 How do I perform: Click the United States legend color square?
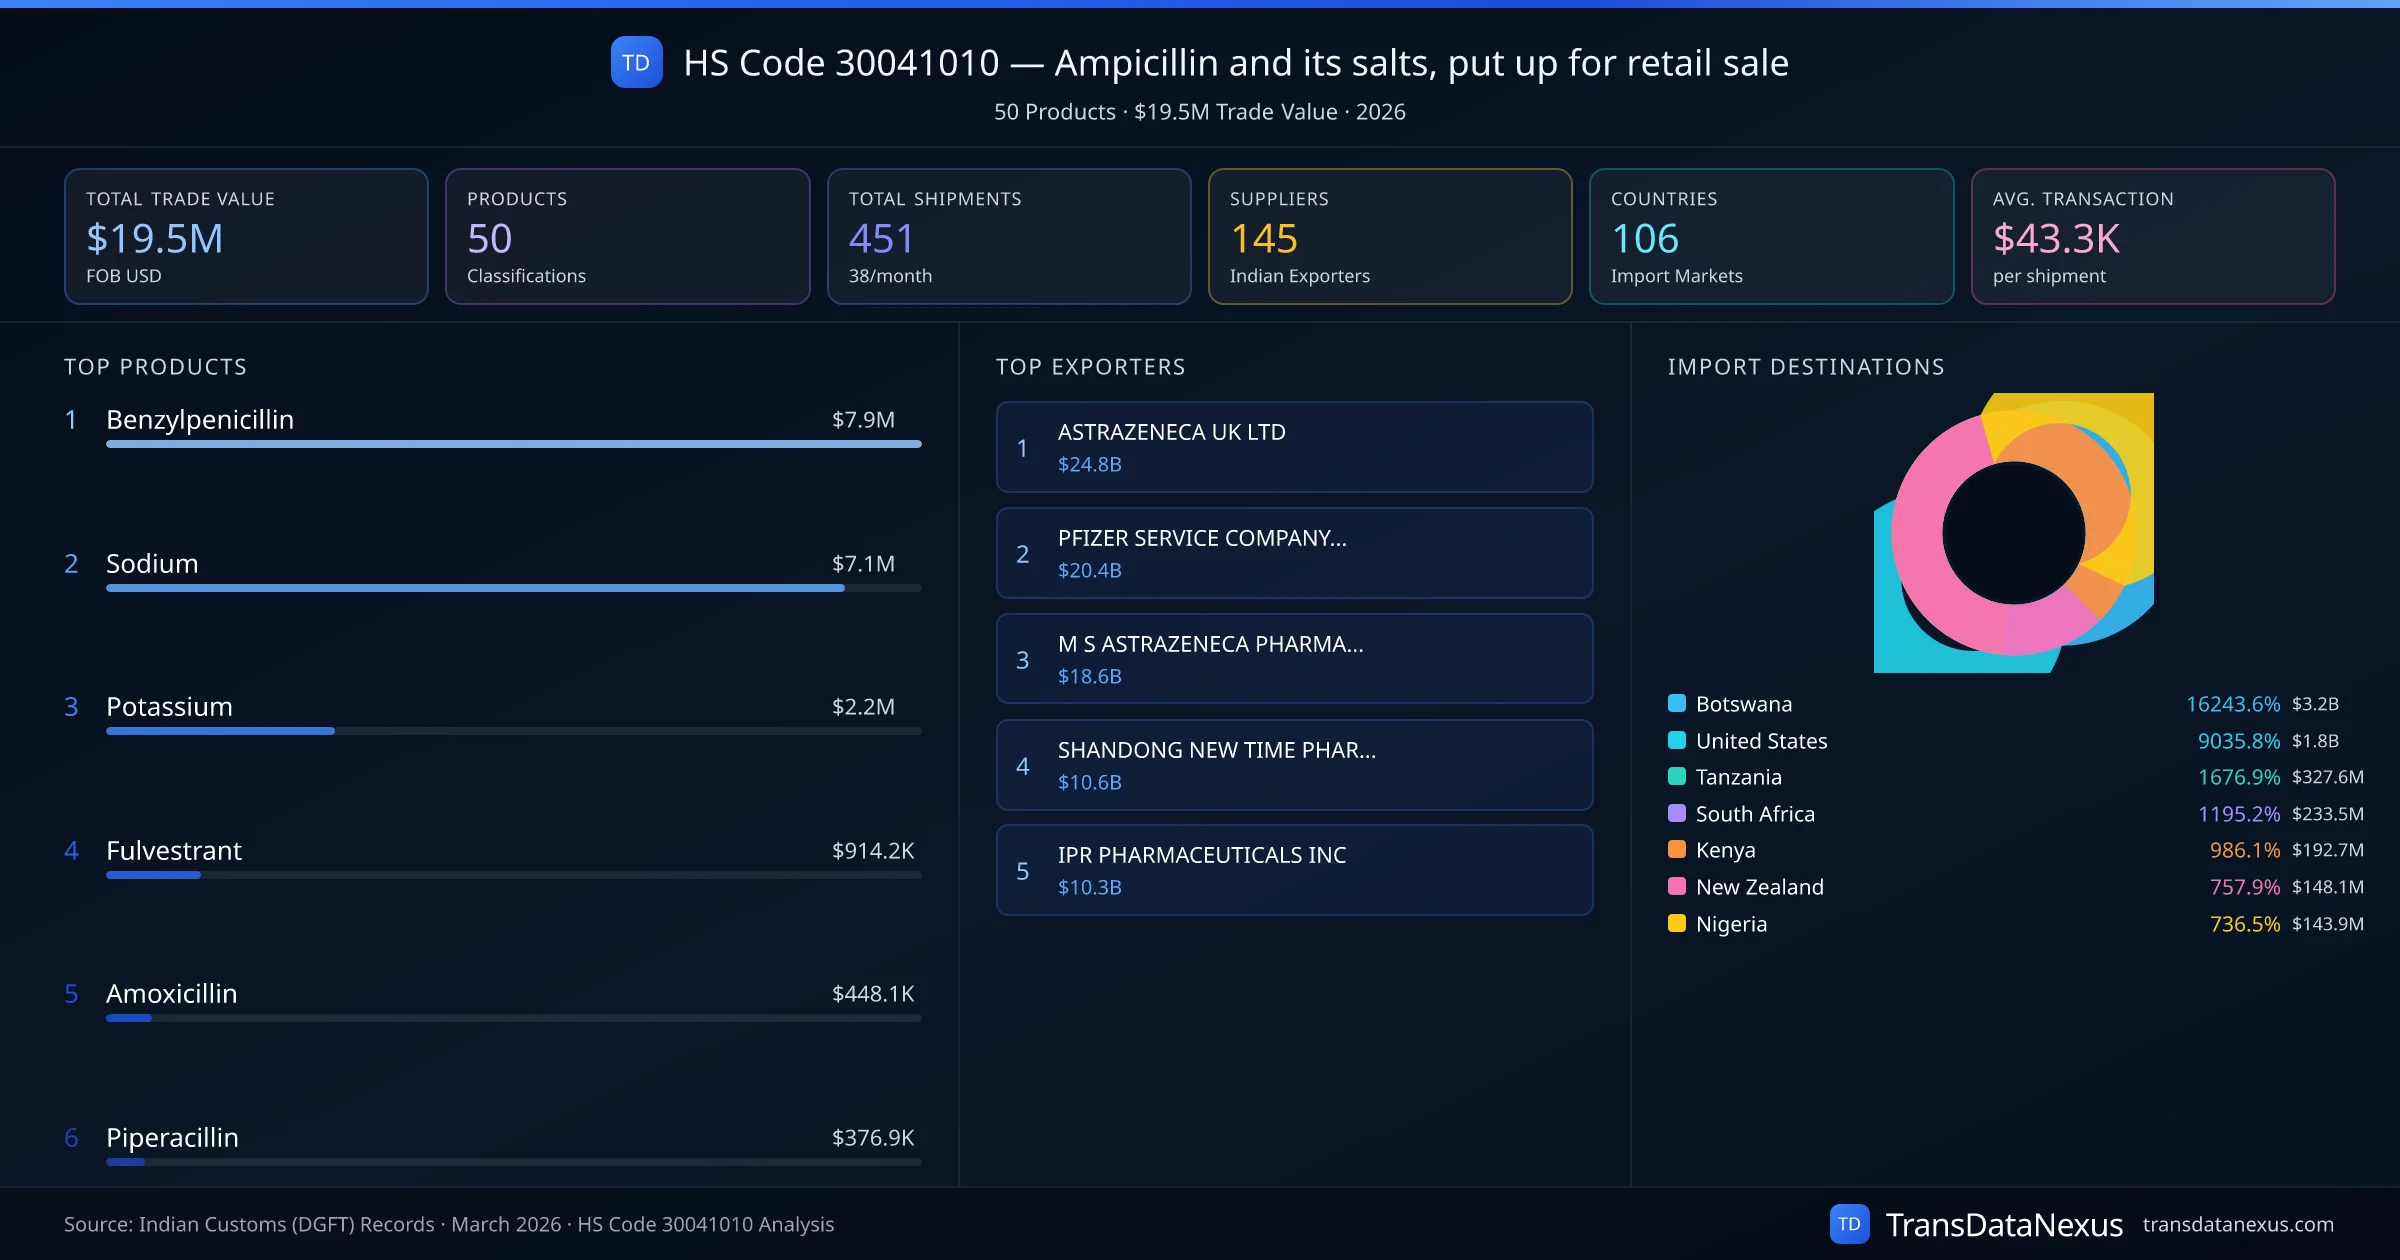pyautogui.click(x=1677, y=740)
